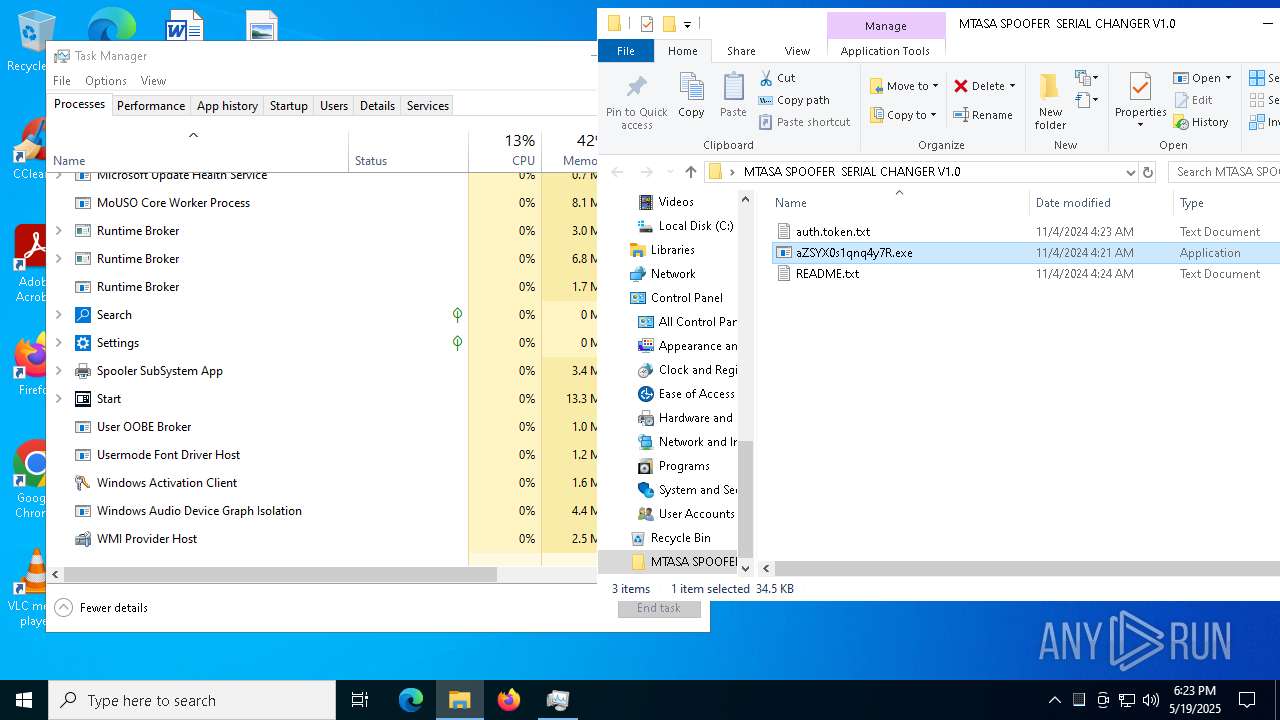Click the Cut scissors command
The height and width of the screenshot is (720, 1280).
[x=778, y=78]
